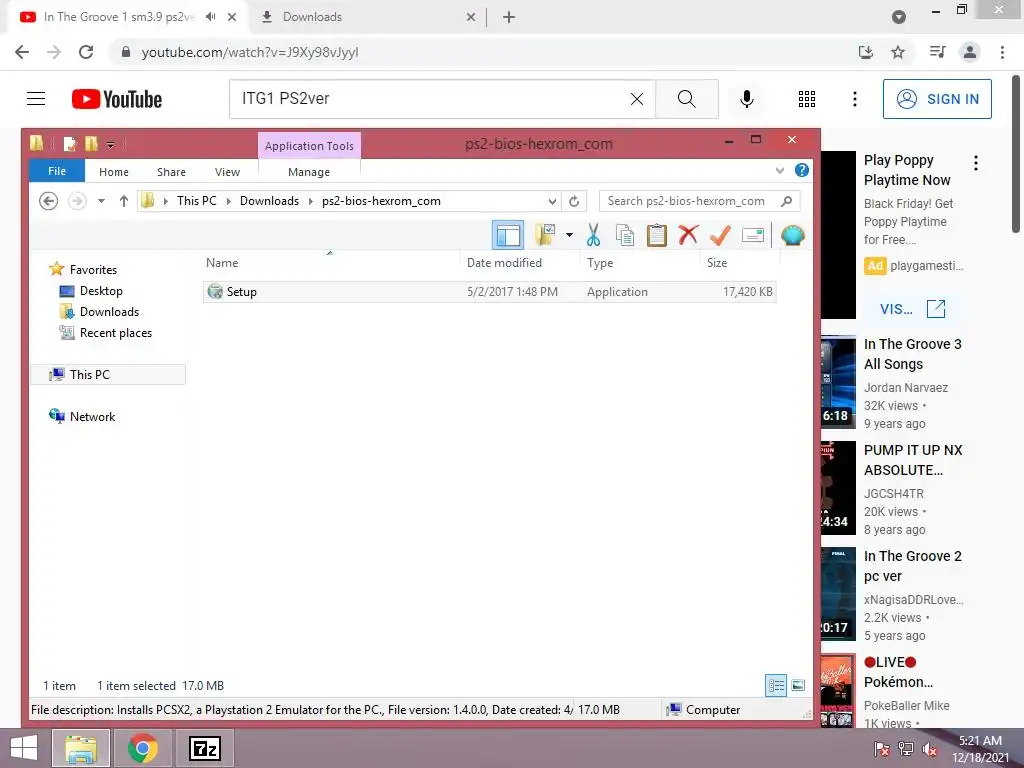This screenshot has width=1024, height=768.
Task: Click the YouTube SIGN IN button
Action: click(937, 99)
